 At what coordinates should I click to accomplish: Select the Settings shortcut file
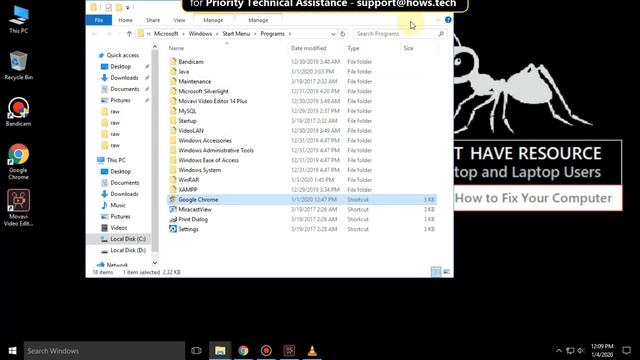point(188,229)
